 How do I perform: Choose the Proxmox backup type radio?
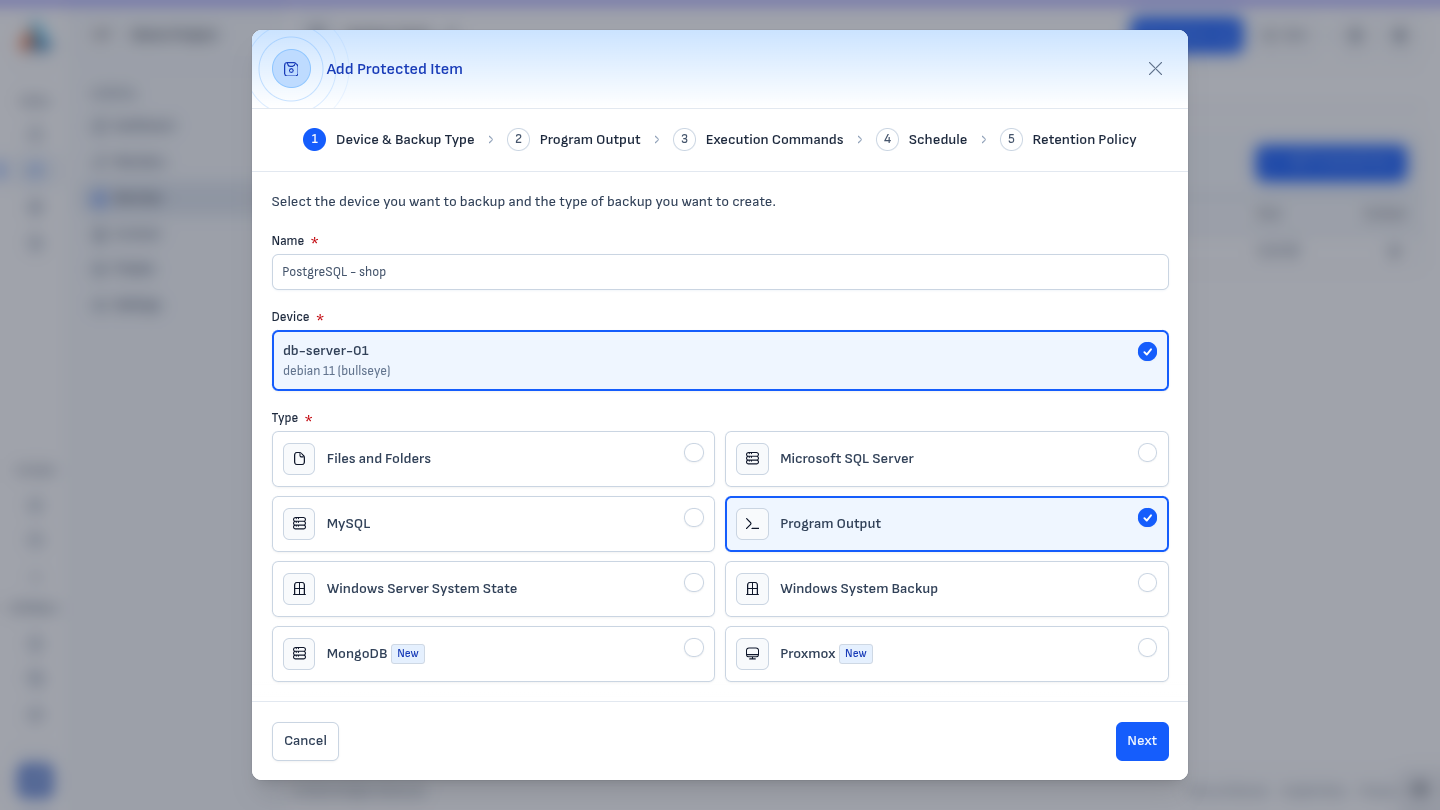(x=1147, y=648)
